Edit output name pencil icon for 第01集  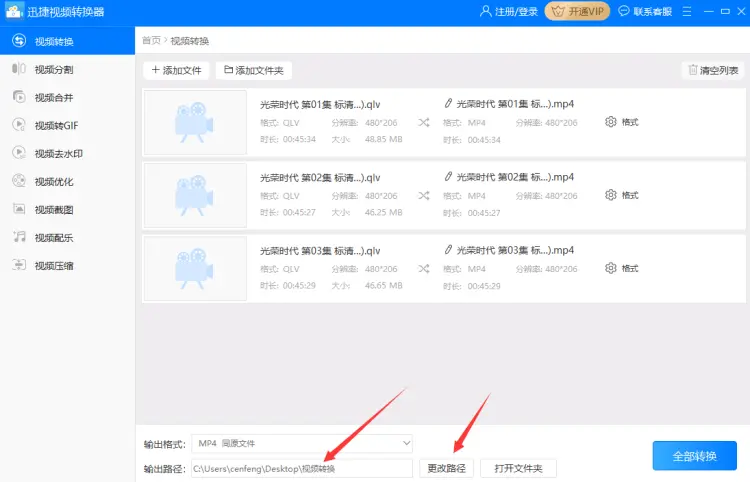[448, 103]
